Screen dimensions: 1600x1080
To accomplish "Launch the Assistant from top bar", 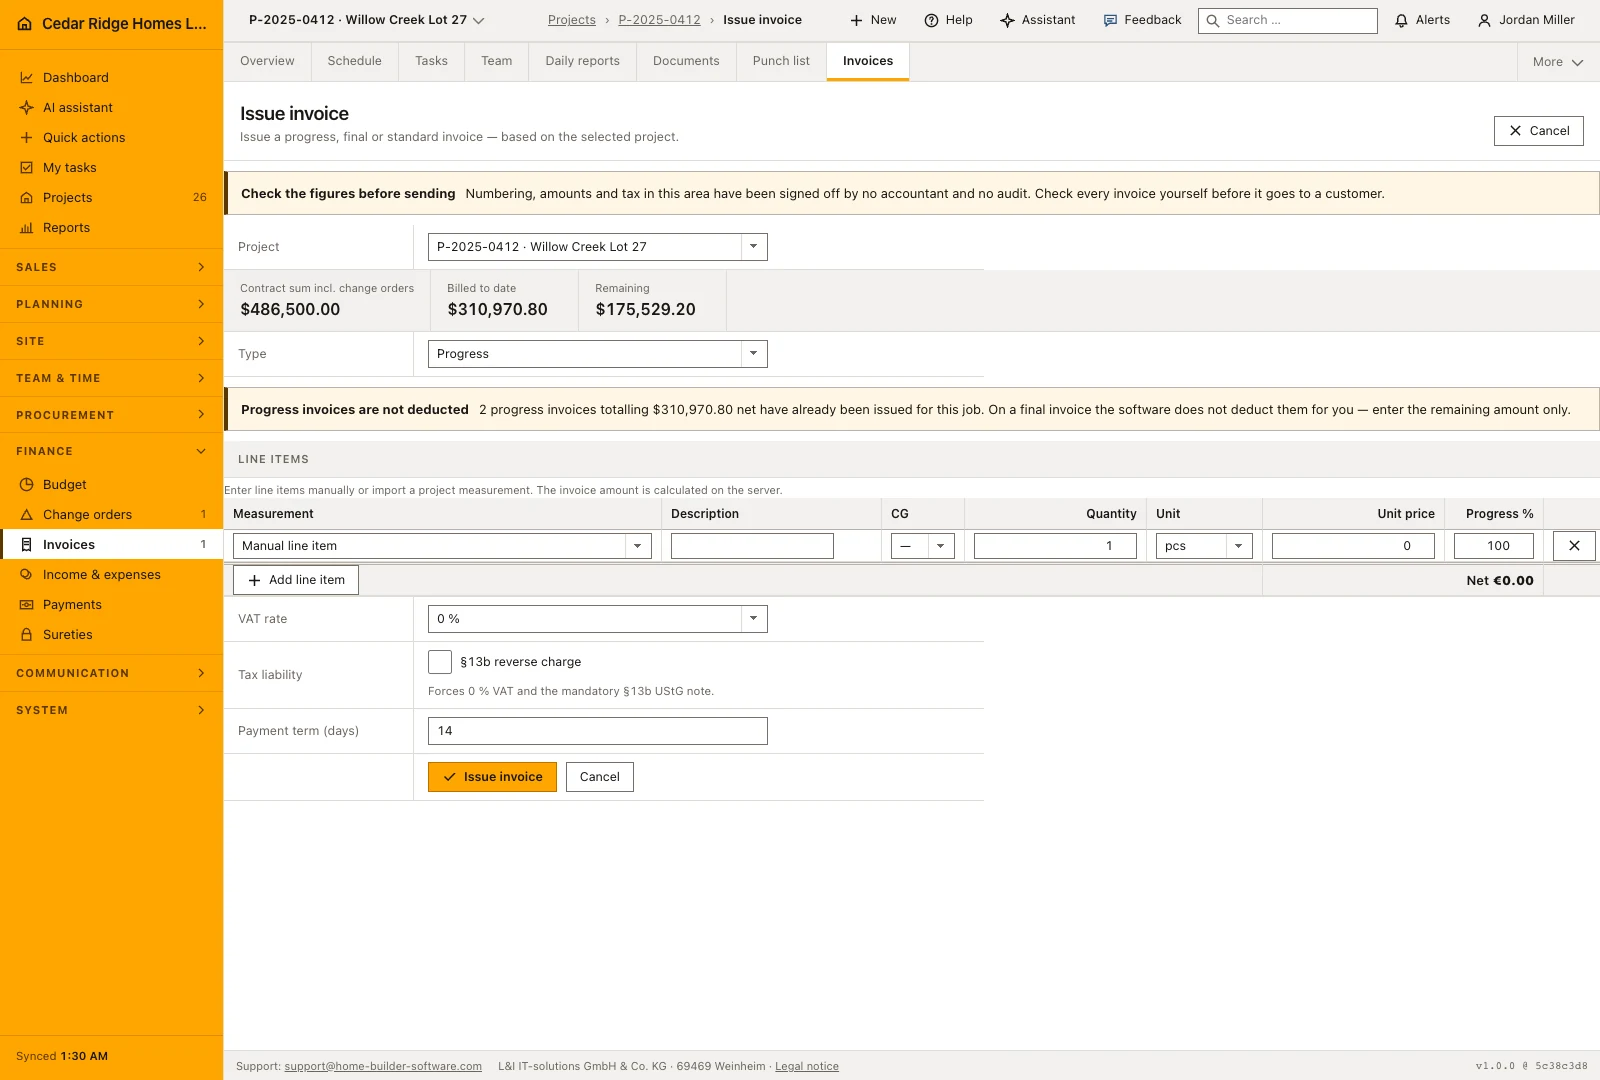I will pos(1038,20).
